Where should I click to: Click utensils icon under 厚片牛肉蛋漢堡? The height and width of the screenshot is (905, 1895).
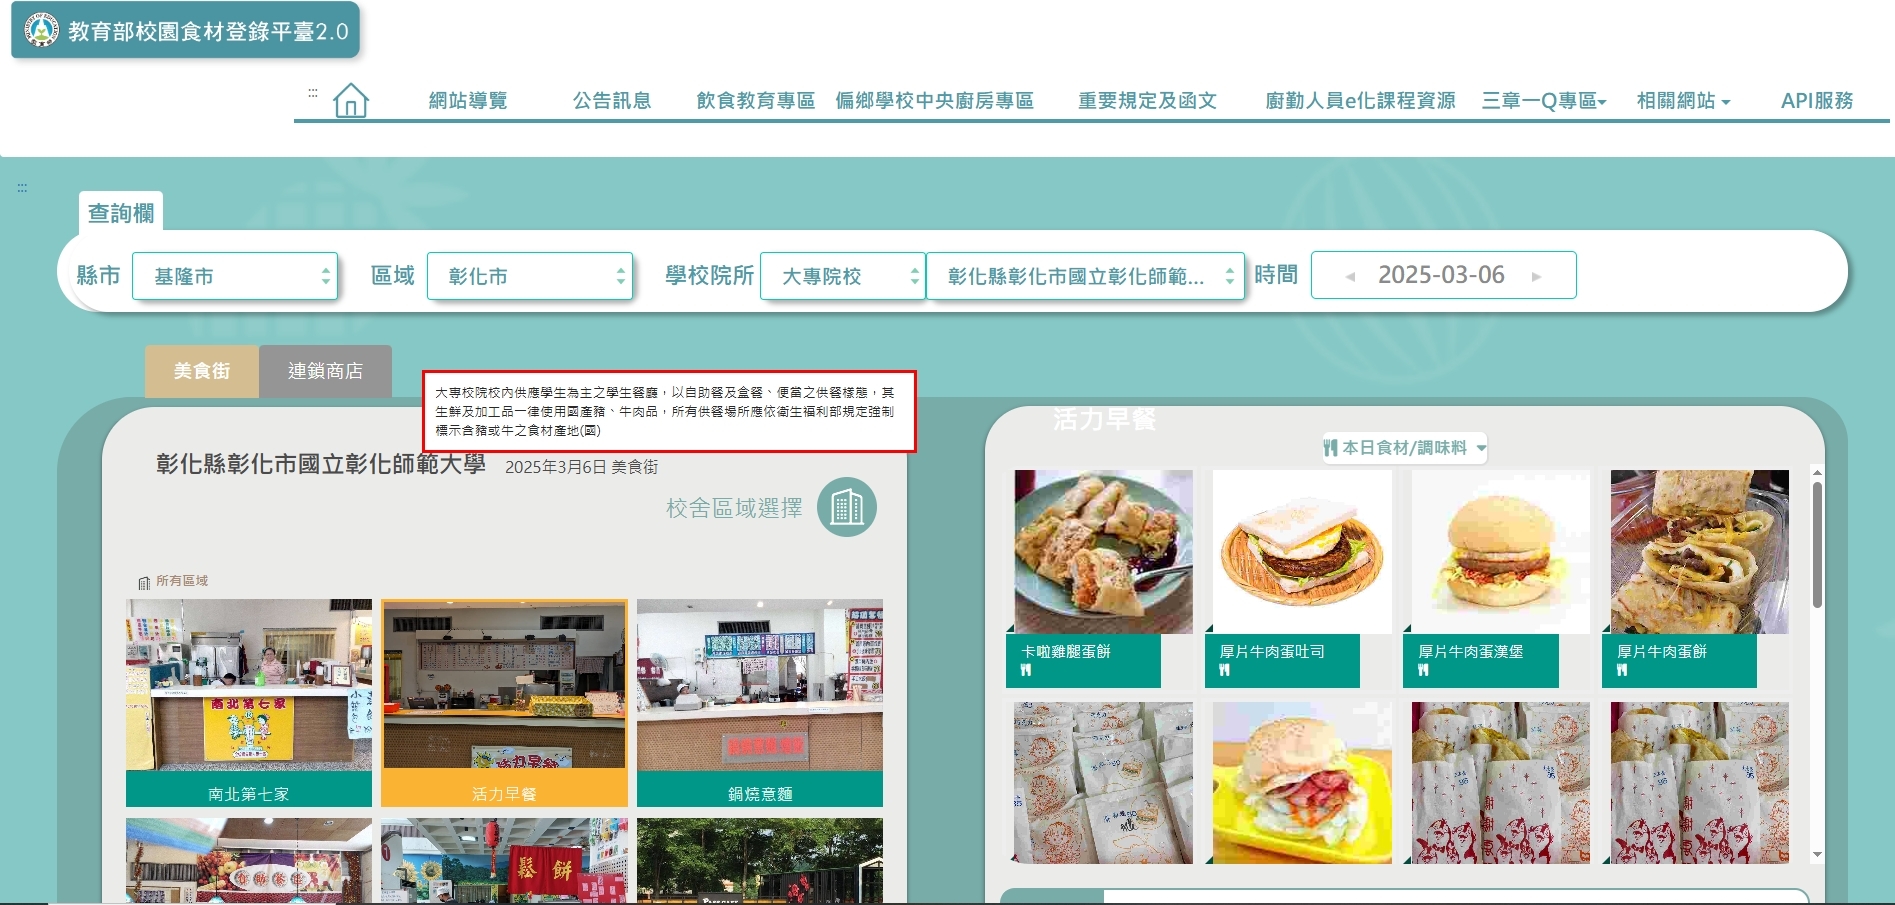pyautogui.click(x=1423, y=671)
